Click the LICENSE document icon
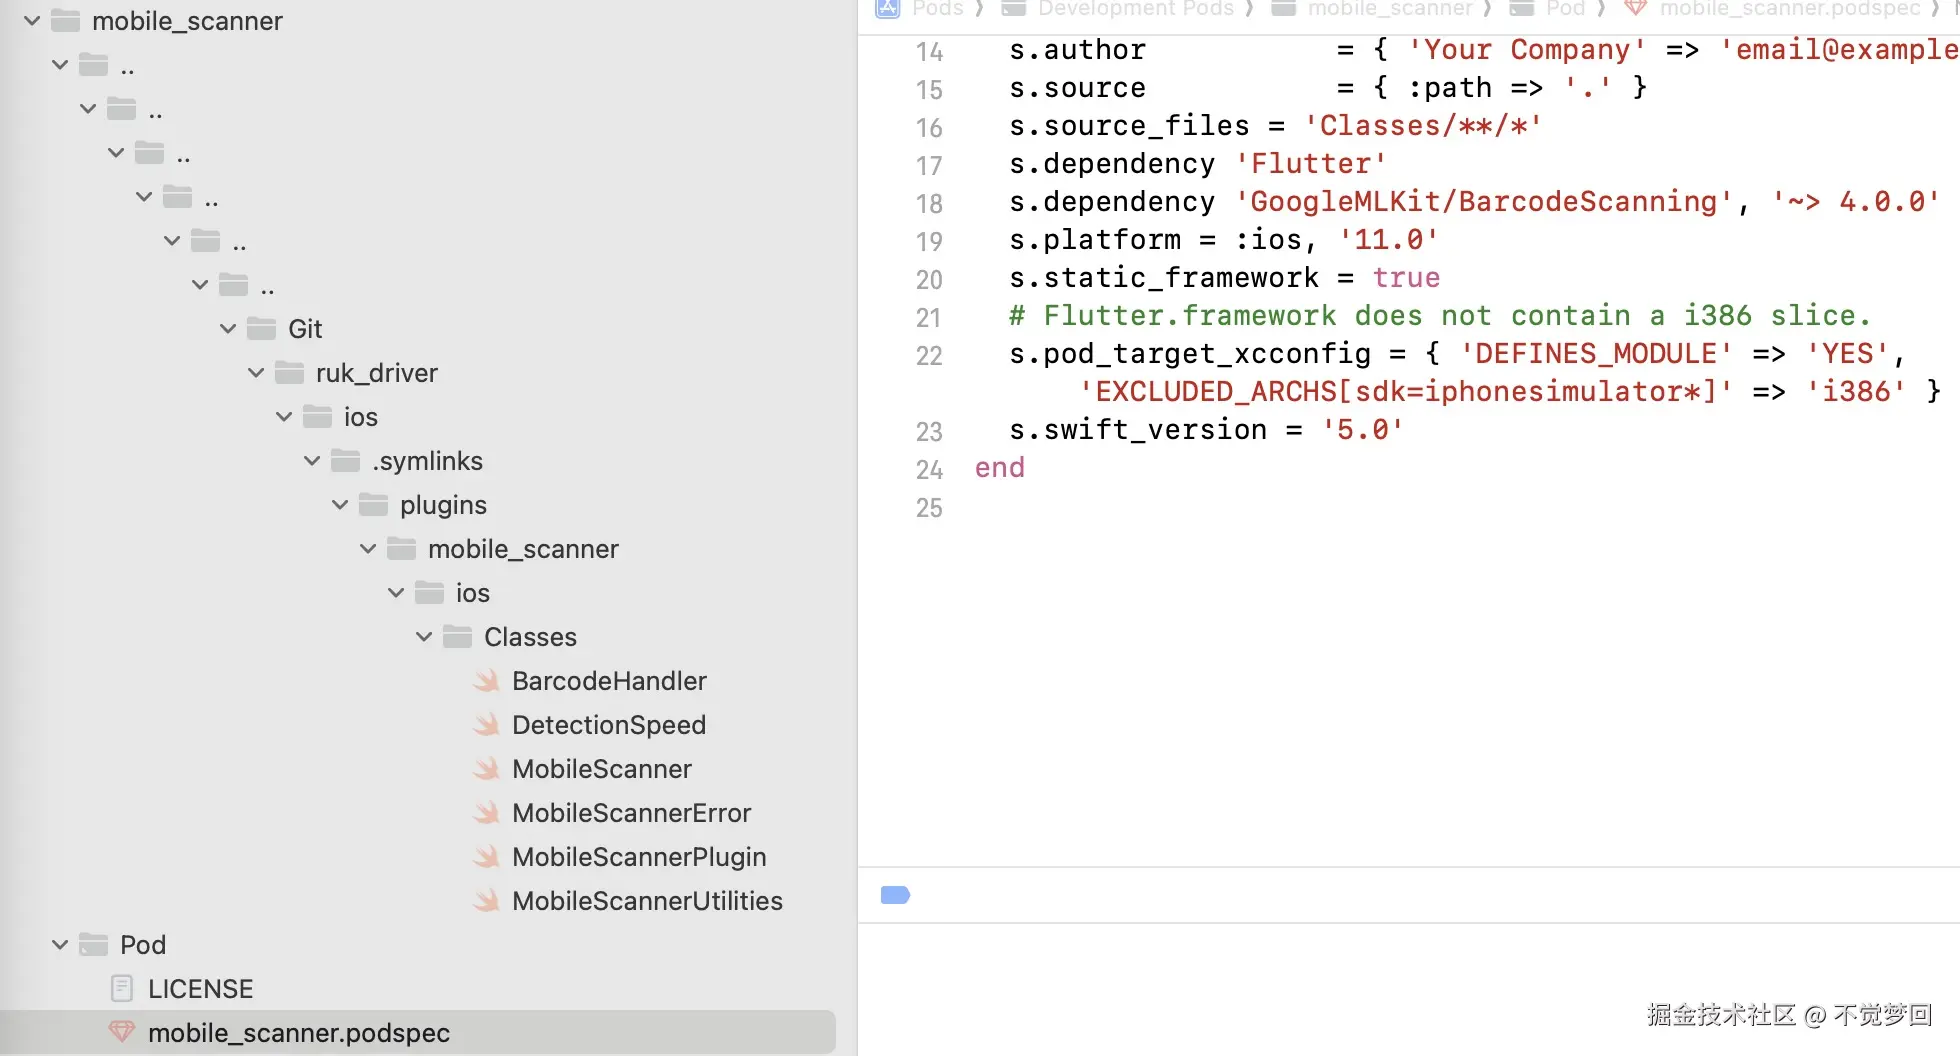This screenshot has height=1056, width=1960. tap(122, 989)
